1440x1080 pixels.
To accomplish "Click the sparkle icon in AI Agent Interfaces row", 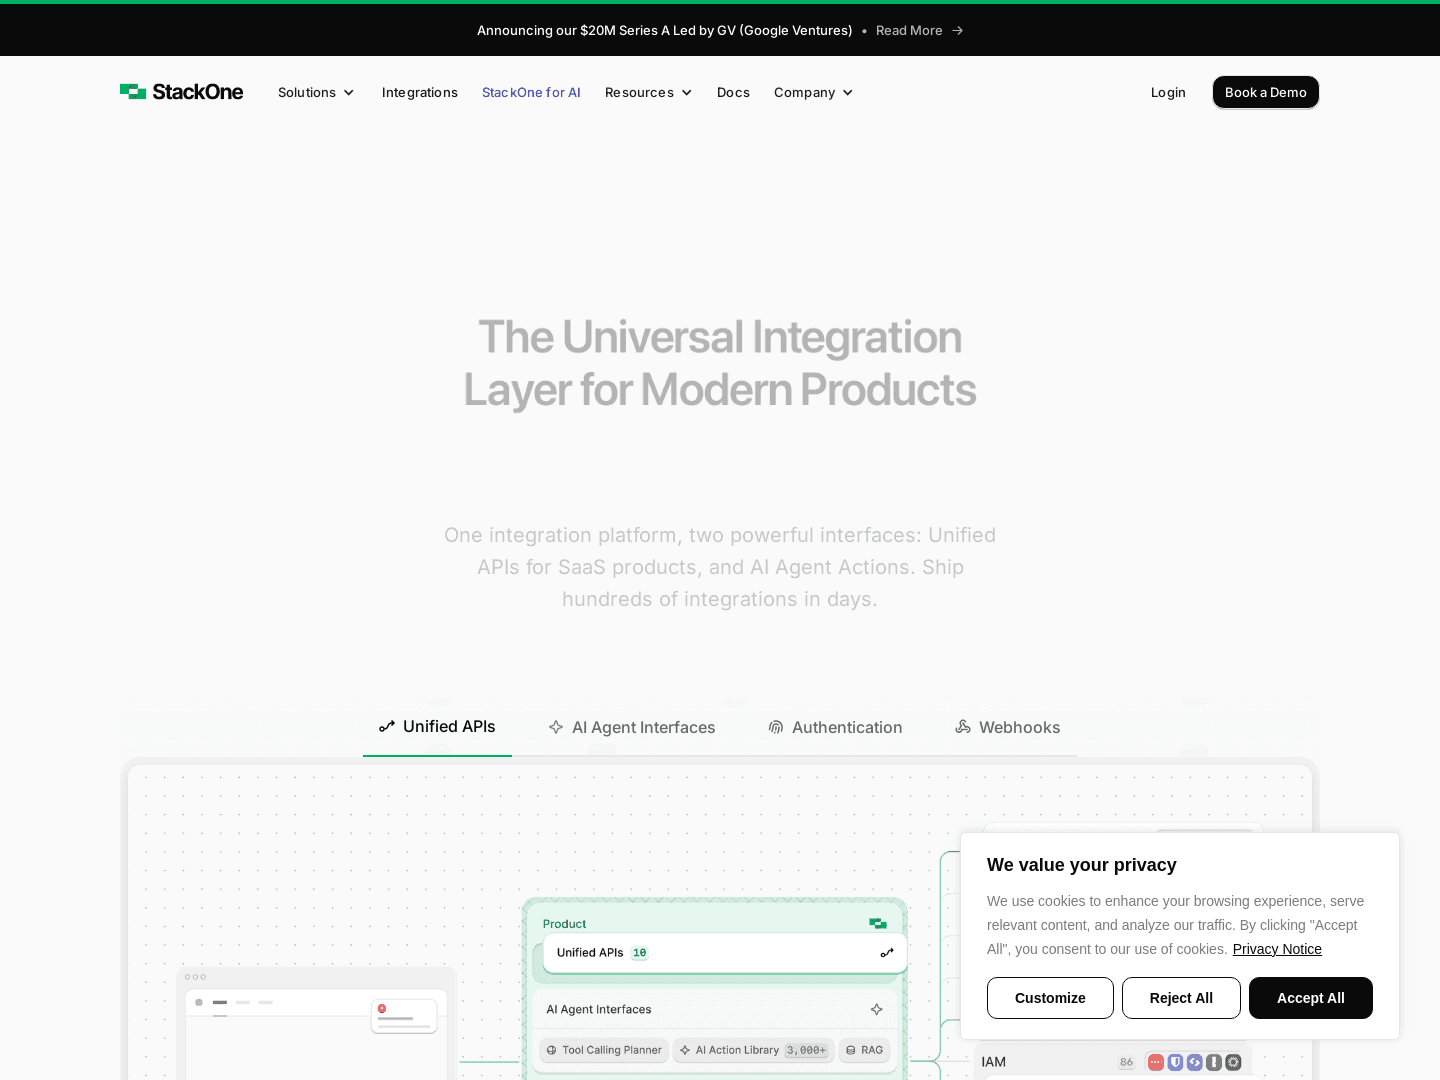I will pyautogui.click(x=876, y=1010).
